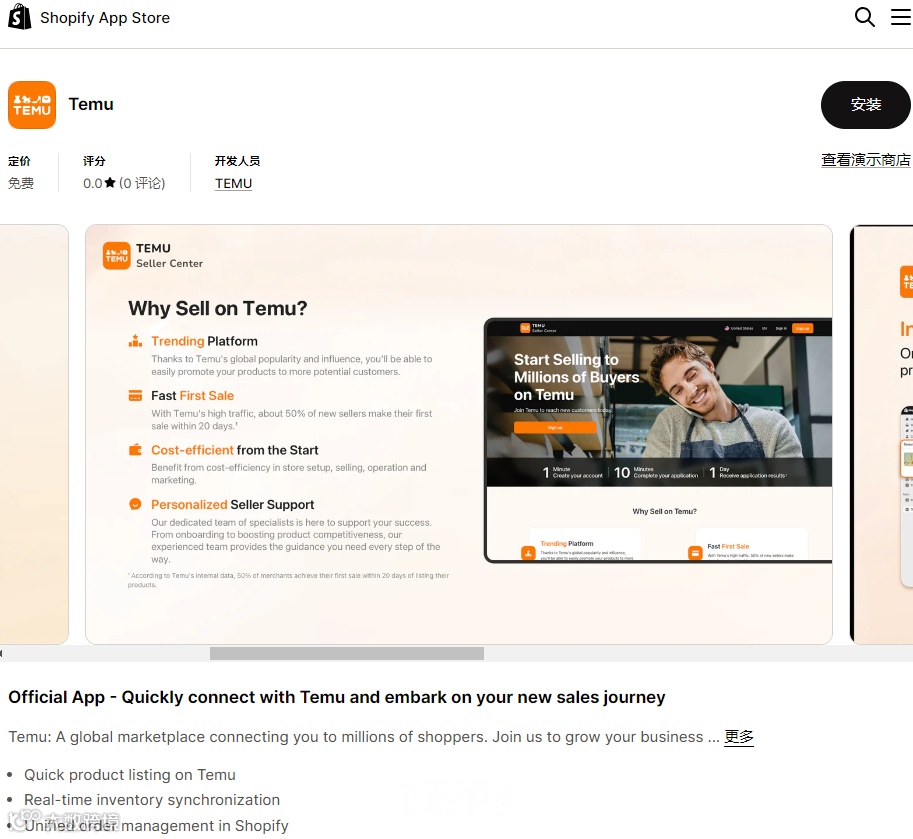Click the left scrollbar arrow
The width and height of the screenshot is (913, 839).
tap(2, 653)
